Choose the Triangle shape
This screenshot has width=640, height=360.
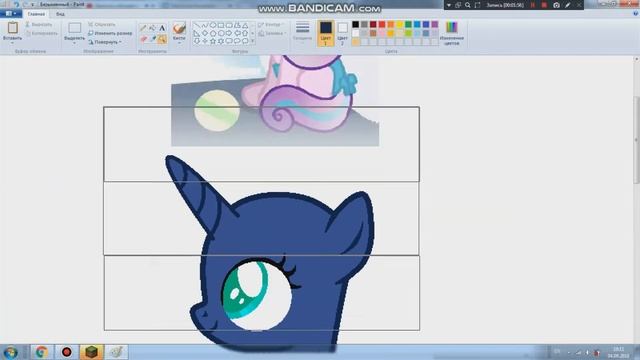coord(245,25)
